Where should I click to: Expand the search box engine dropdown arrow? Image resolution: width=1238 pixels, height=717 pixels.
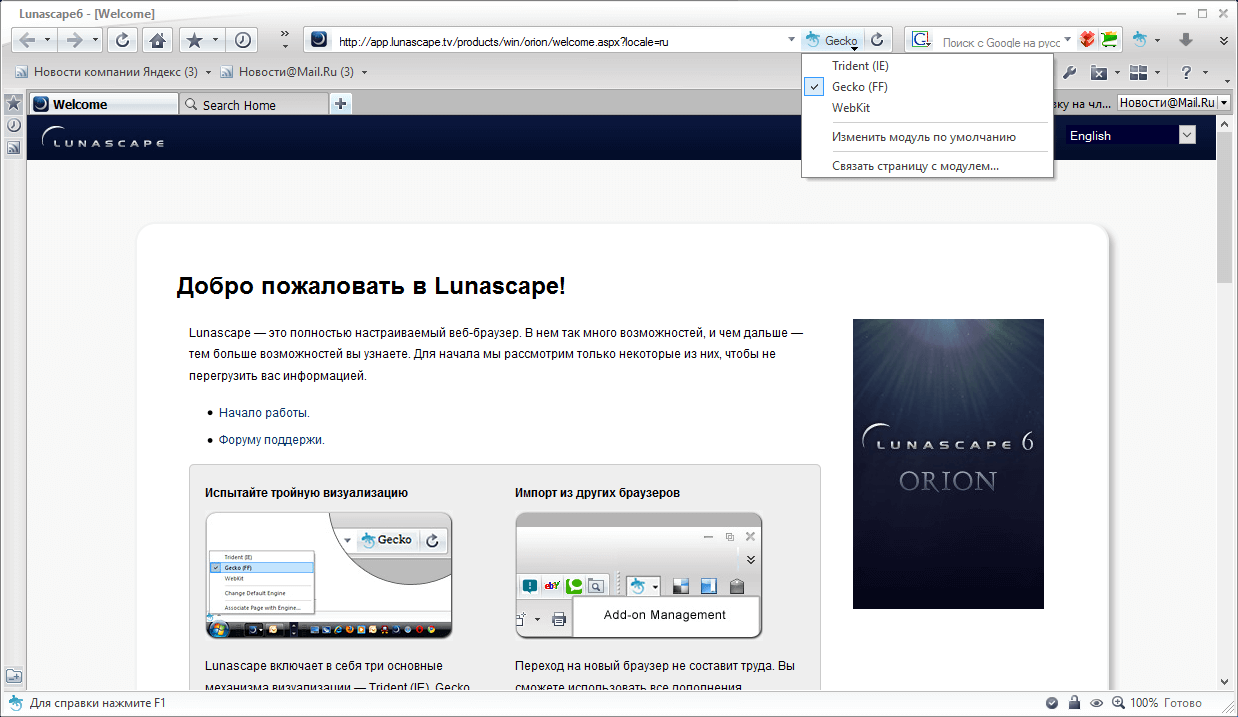point(1068,40)
